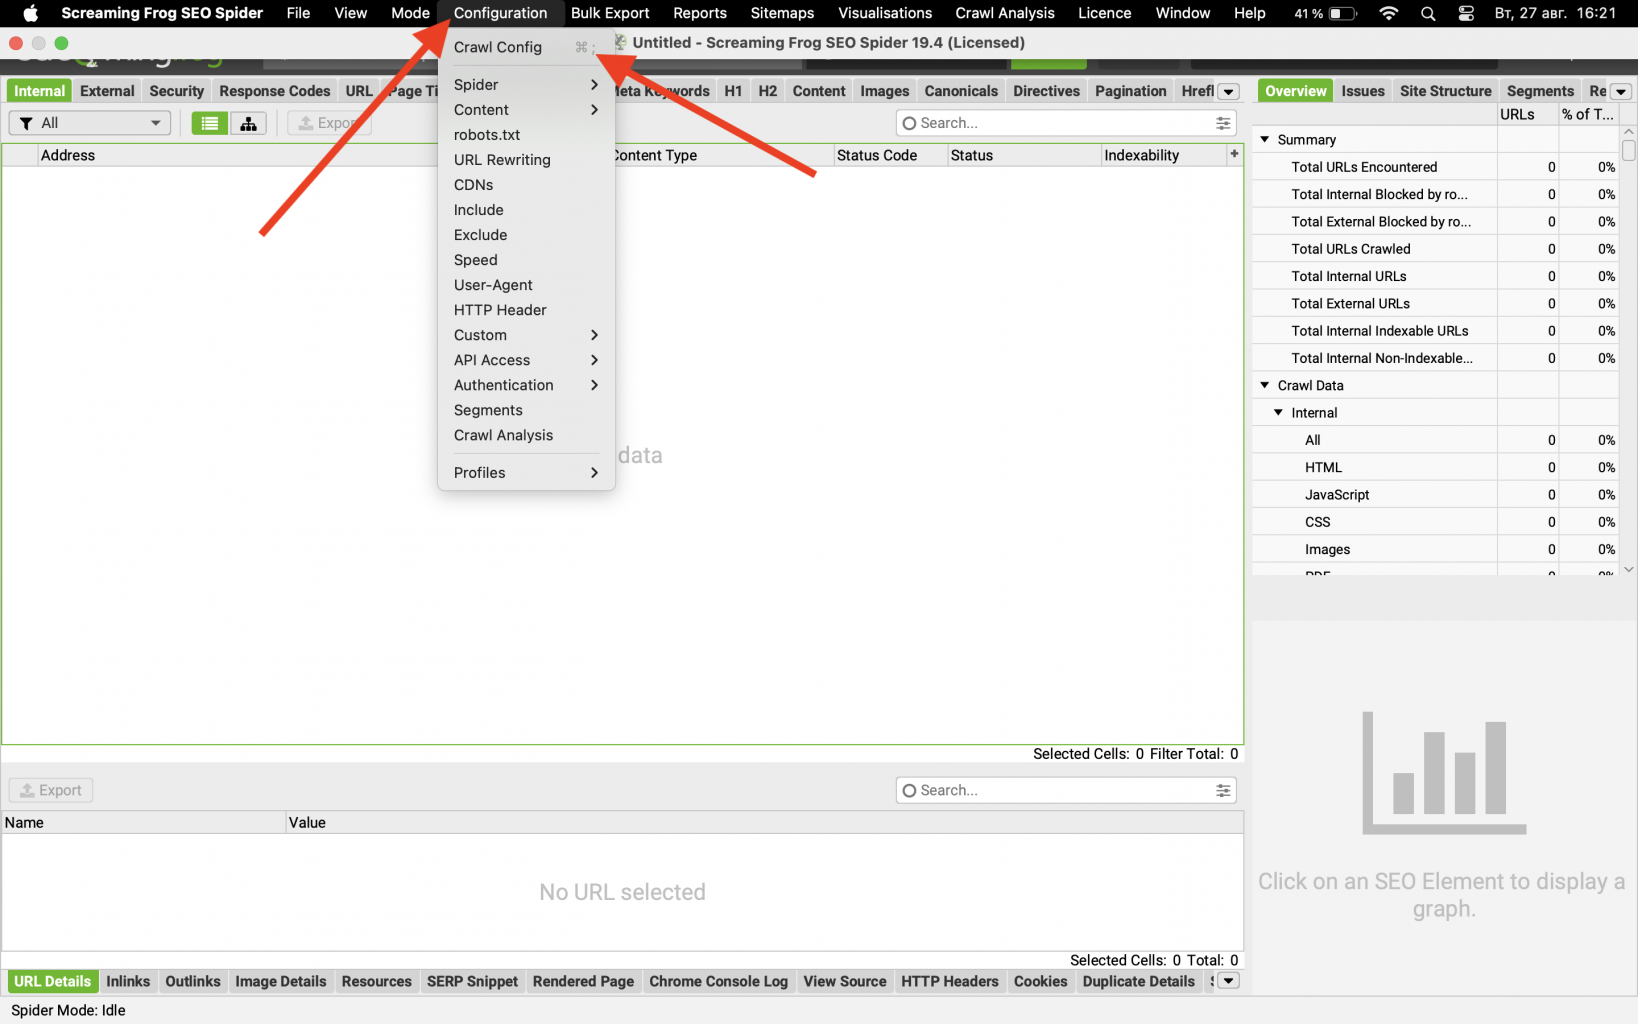The height and width of the screenshot is (1024, 1638).
Task: Select URL Rewriting menu item
Action: pos(526,160)
